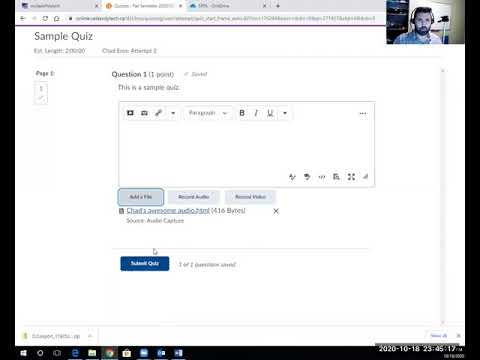Expand the downloaded file options caret
The width and height of the screenshot is (480, 360).
[x=90, y=336]
